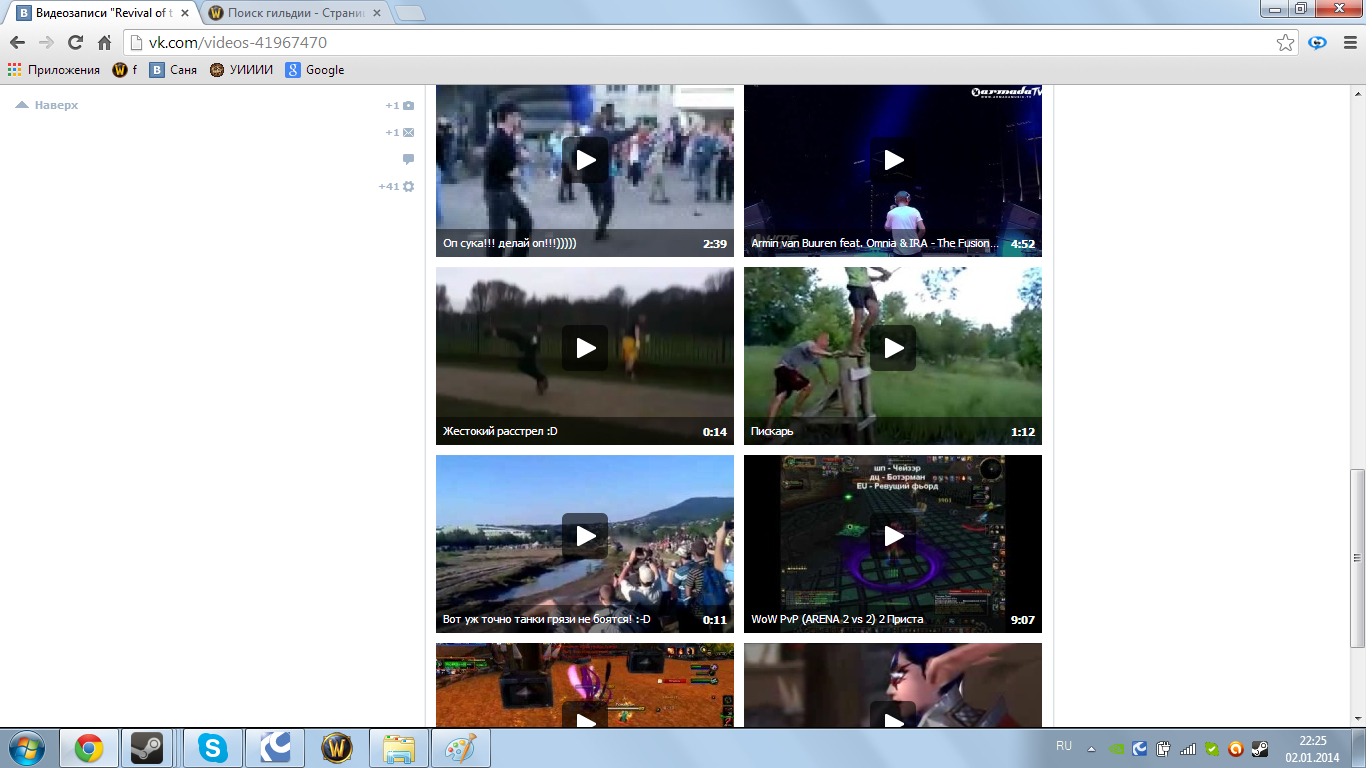Switch to the 'Видеозаписи Revival of' tab

[x=100, y=13]
